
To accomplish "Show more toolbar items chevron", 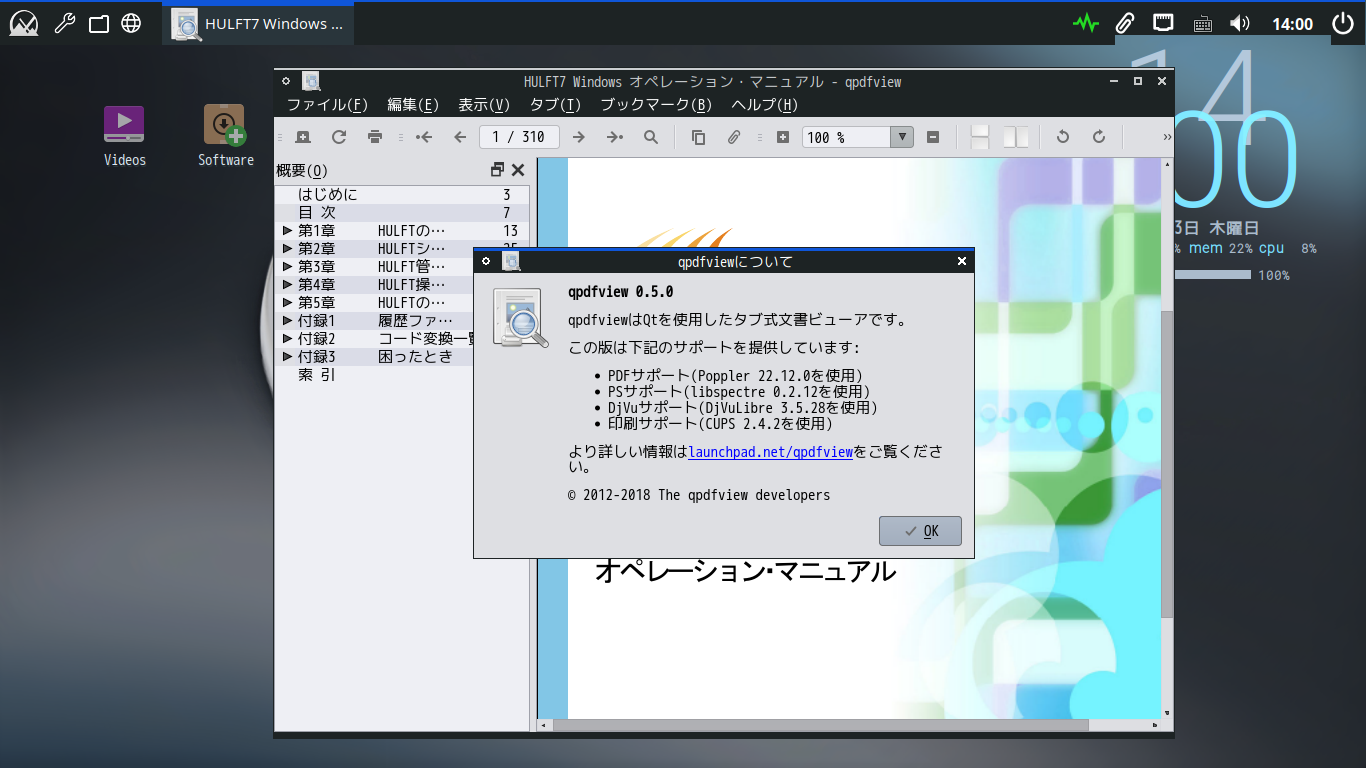I will tap(1167, 137).
